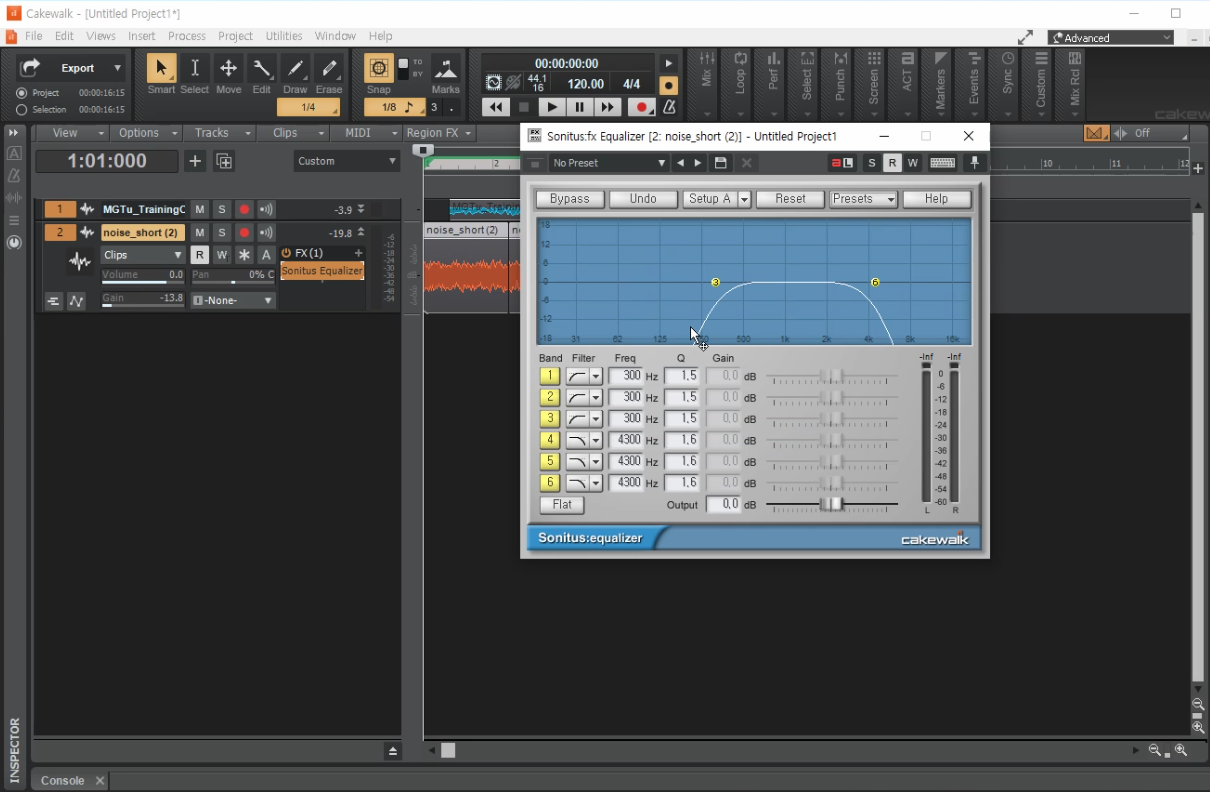Image resolution: width=1210 pixels, height=792 pixels.
Task: Toggle FX rack power for noise_short
Action: [287, 253]
